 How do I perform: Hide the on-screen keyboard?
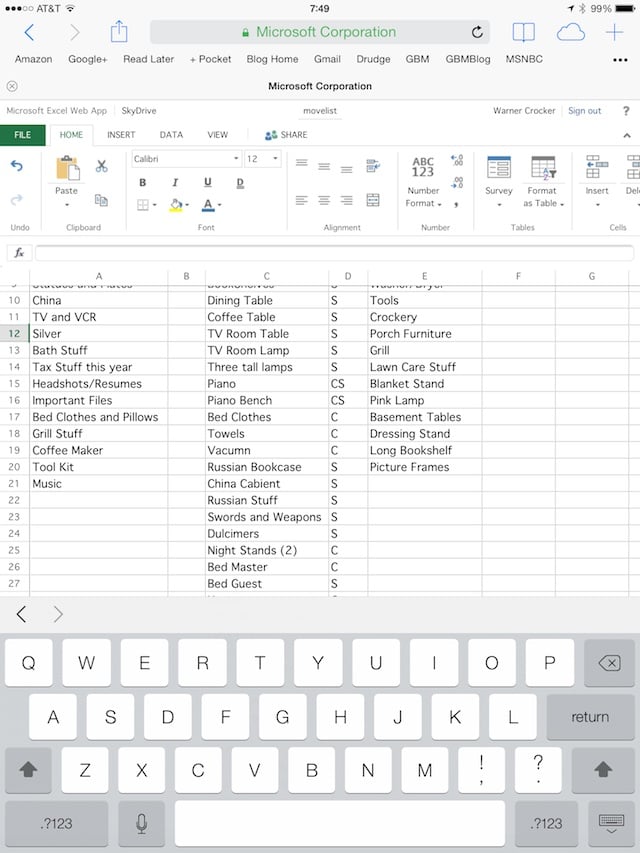(611, 824)
